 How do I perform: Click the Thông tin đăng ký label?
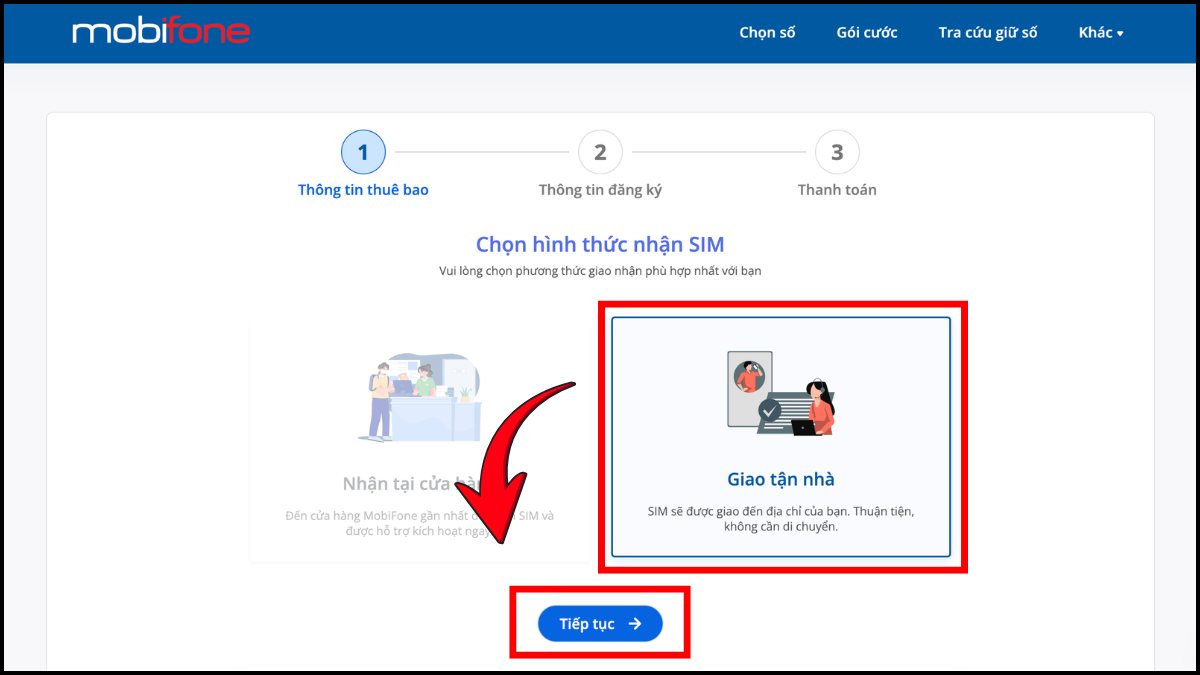600,190
